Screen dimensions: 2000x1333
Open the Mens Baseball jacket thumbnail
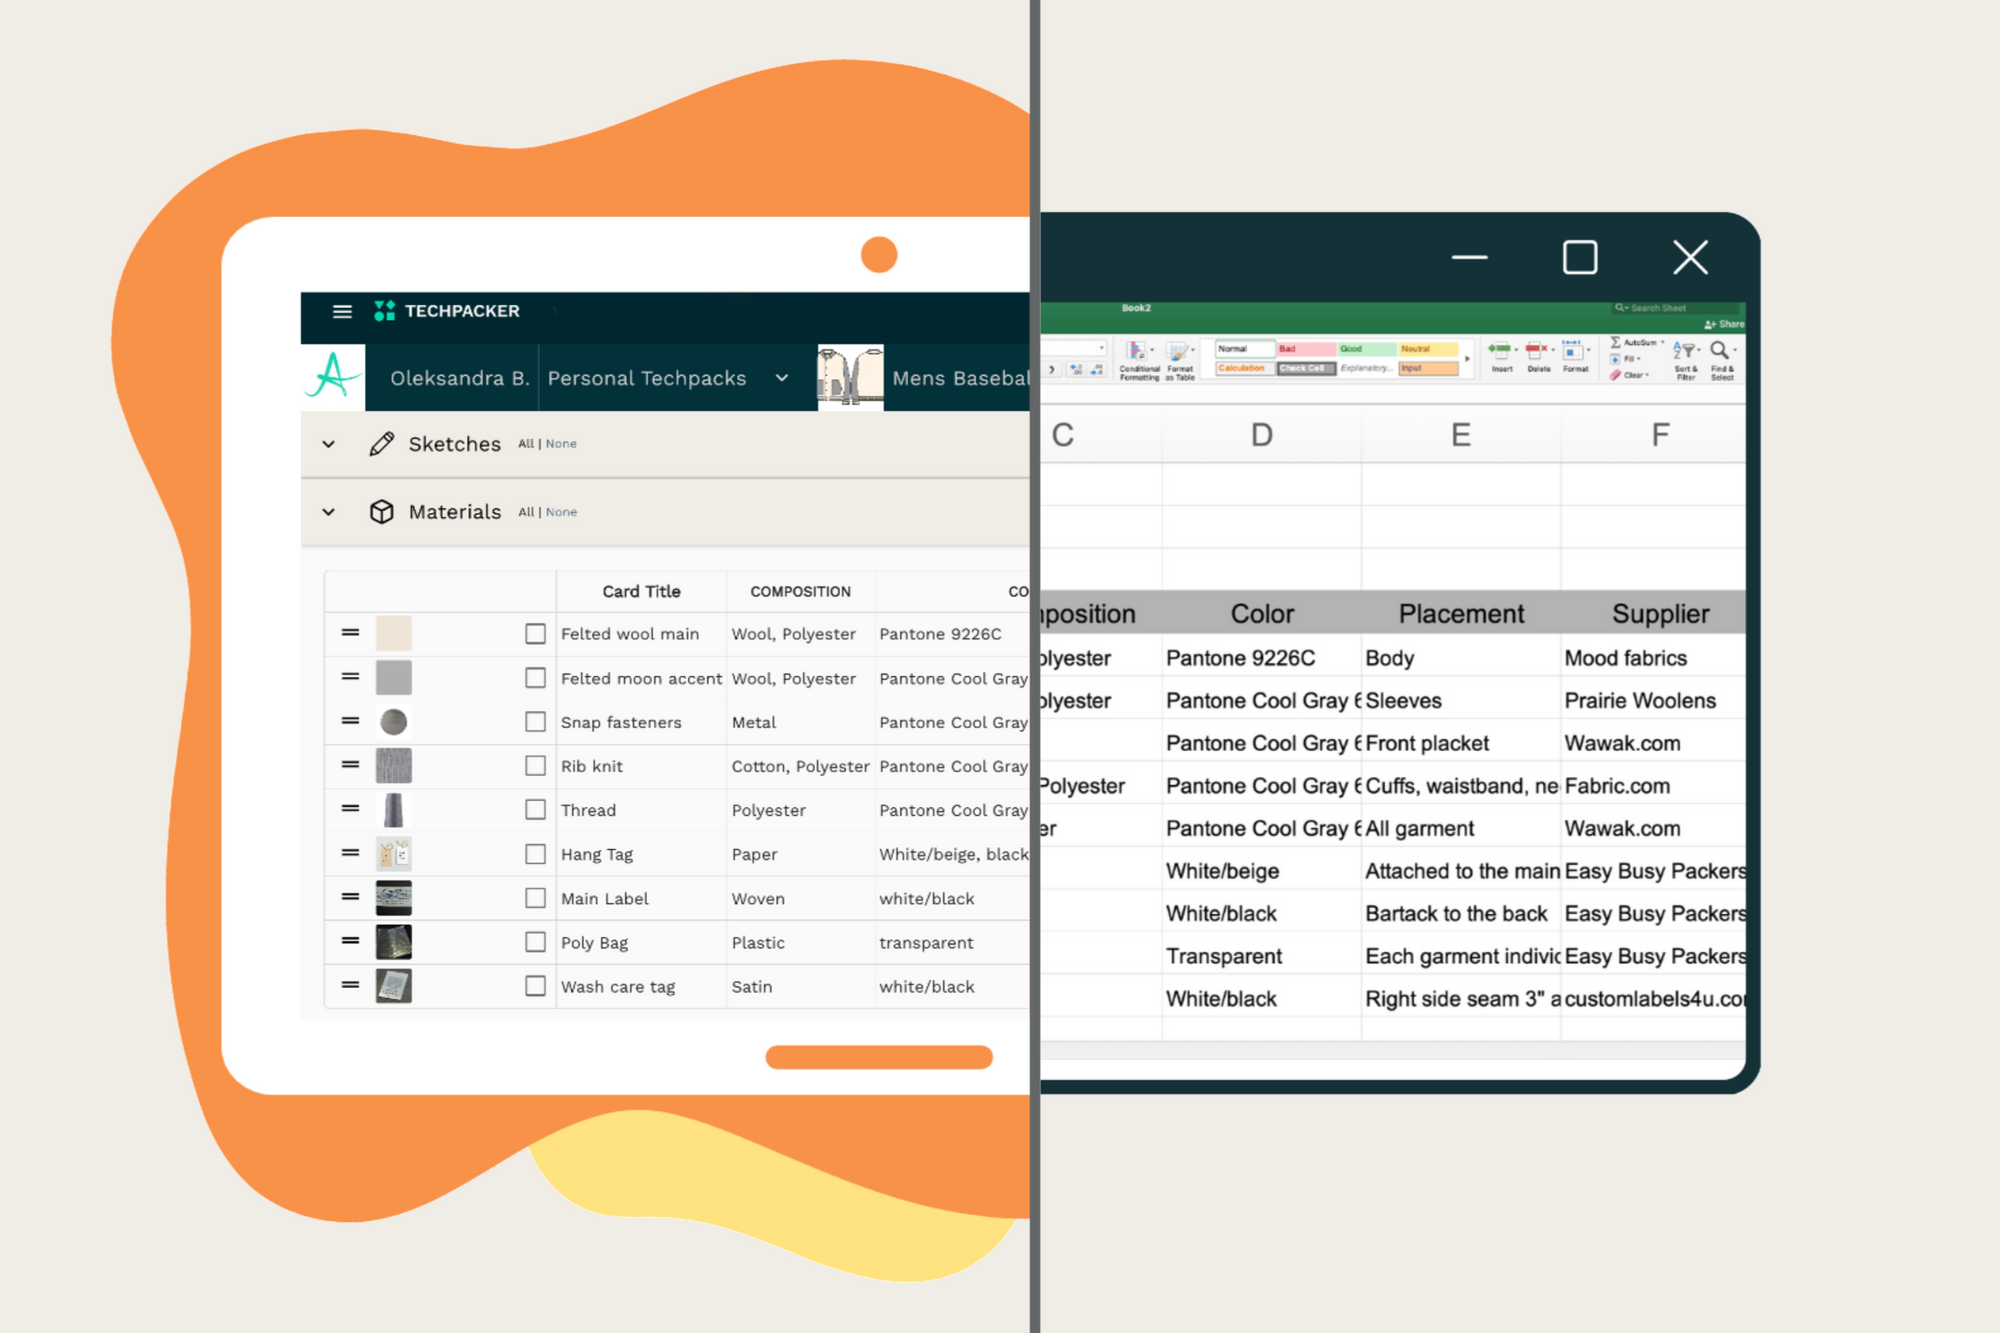pos(850,377)
